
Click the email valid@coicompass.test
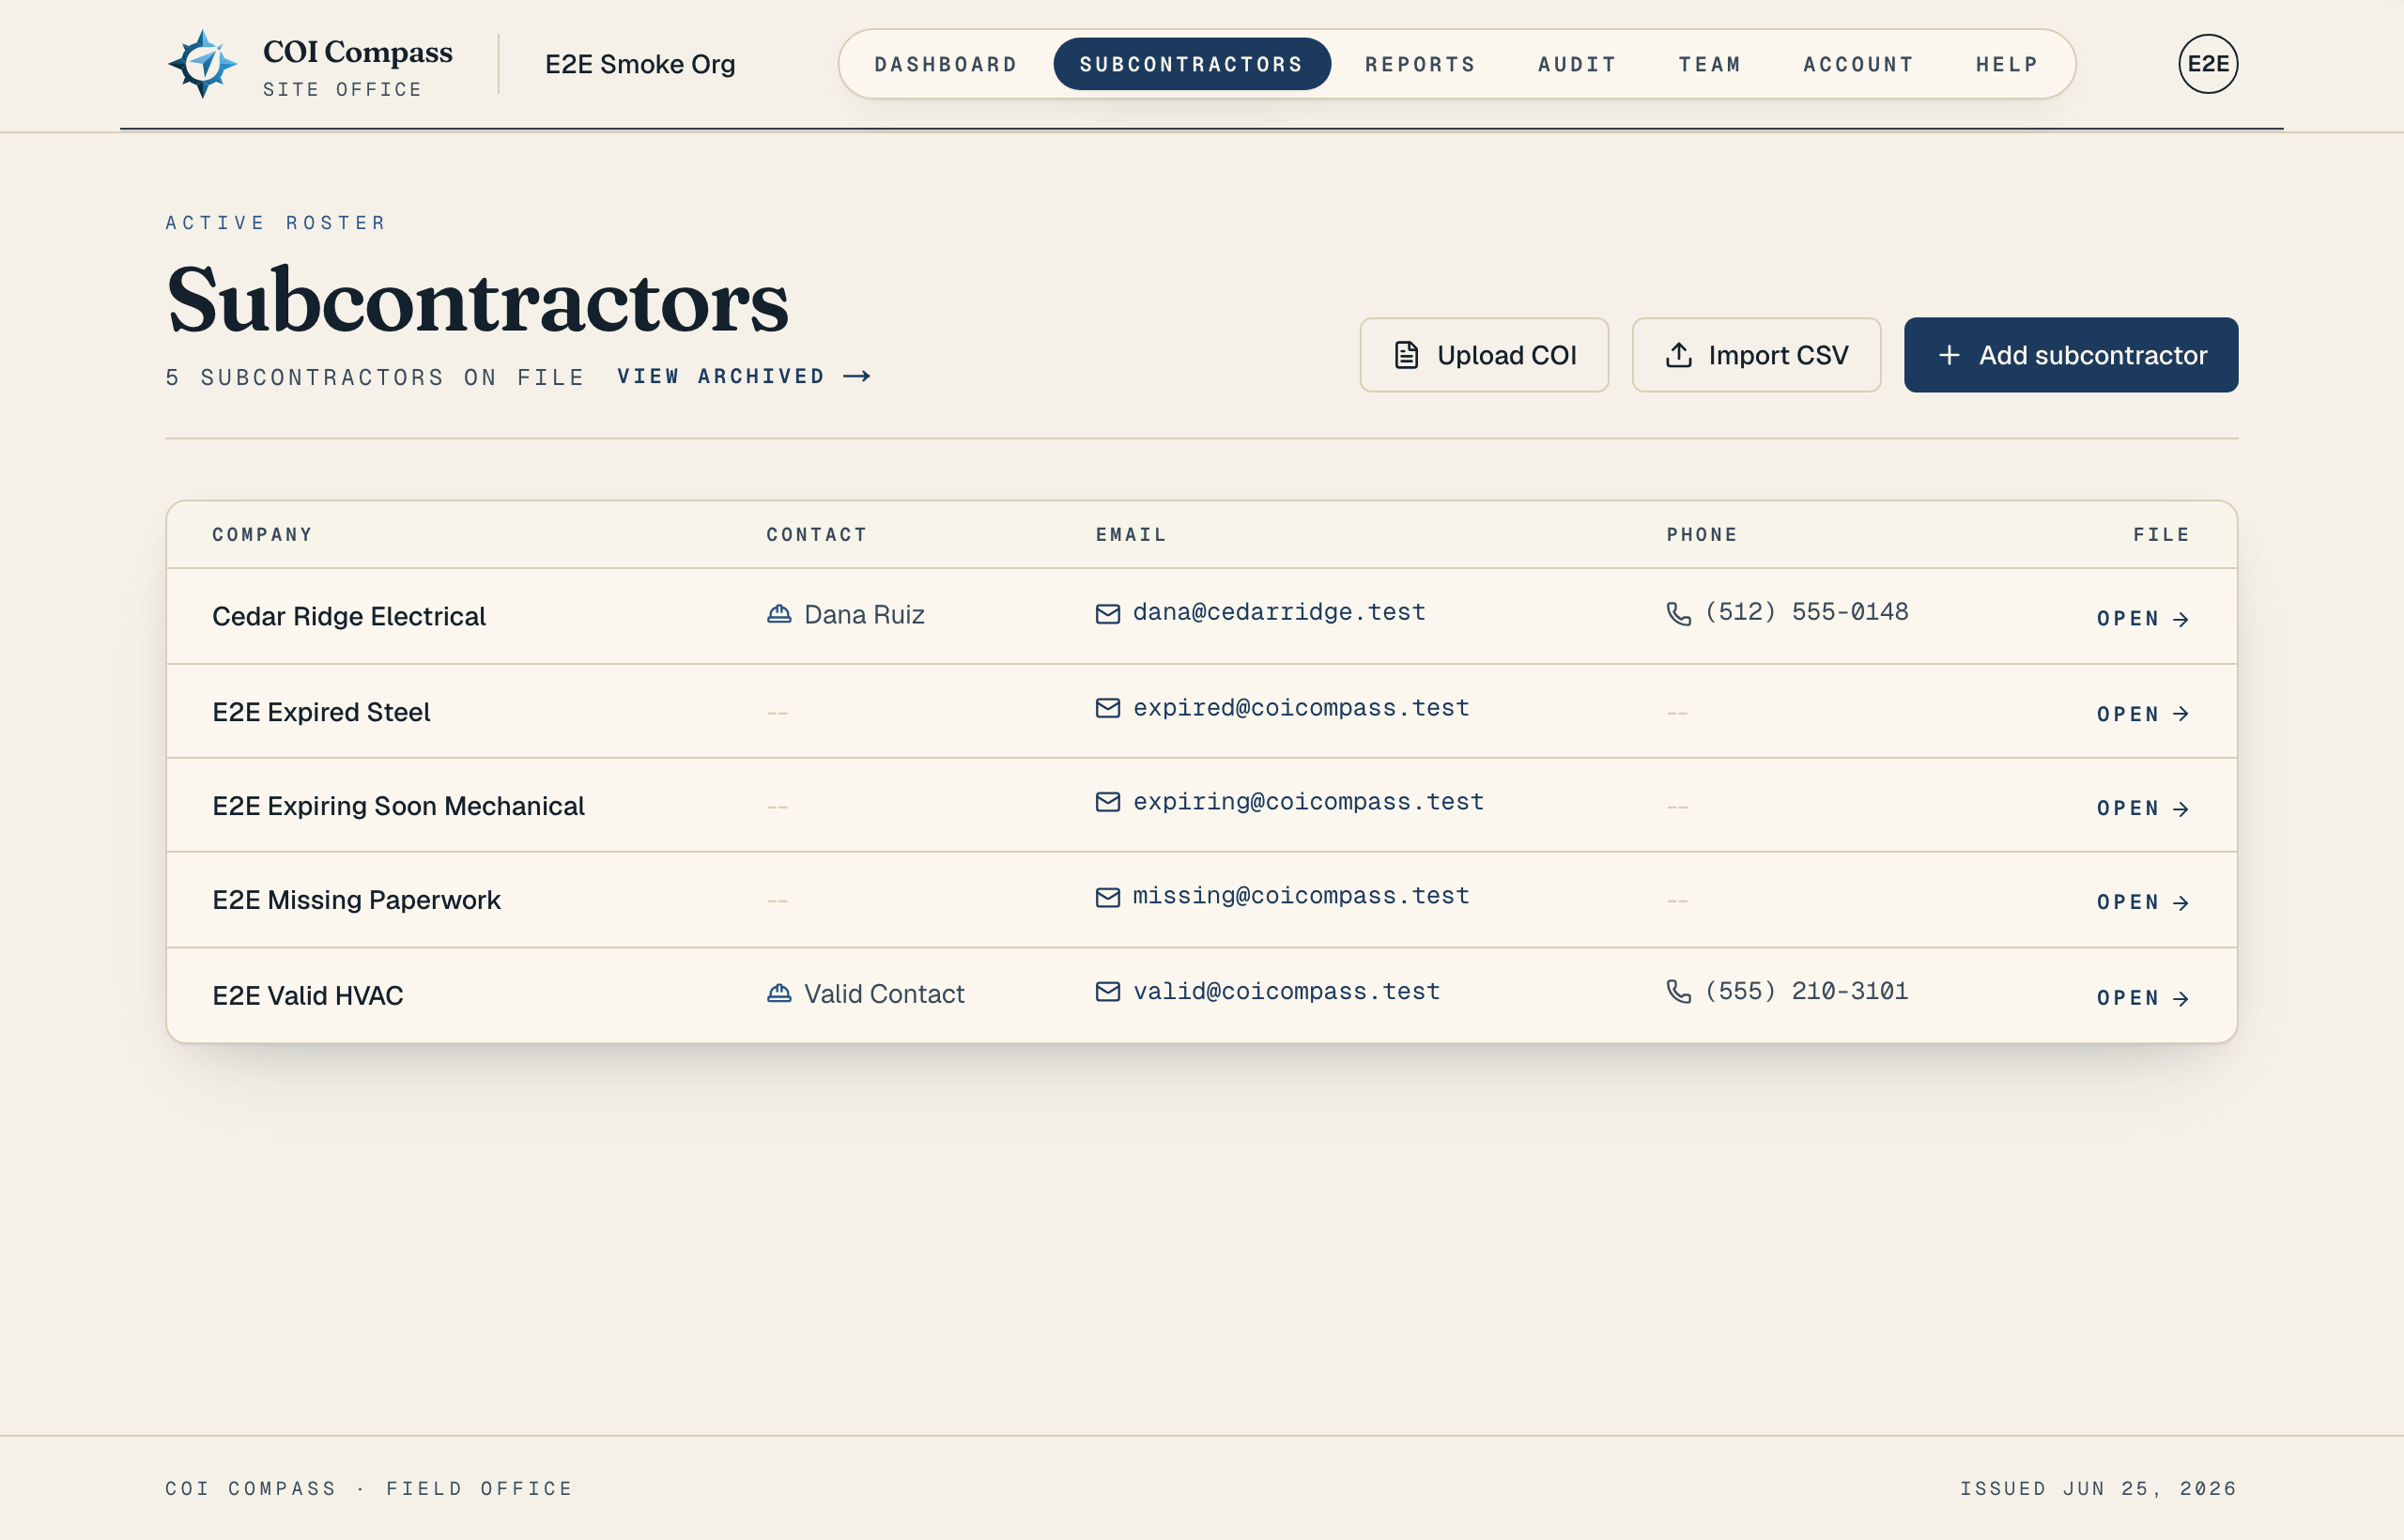[x=1286, y=991]
